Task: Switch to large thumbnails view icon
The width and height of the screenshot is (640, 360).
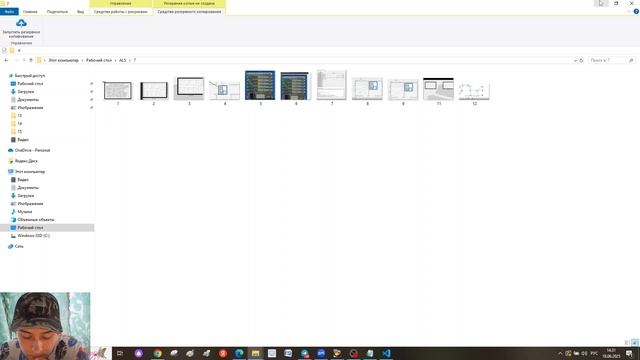Action: tap(635, 342)
